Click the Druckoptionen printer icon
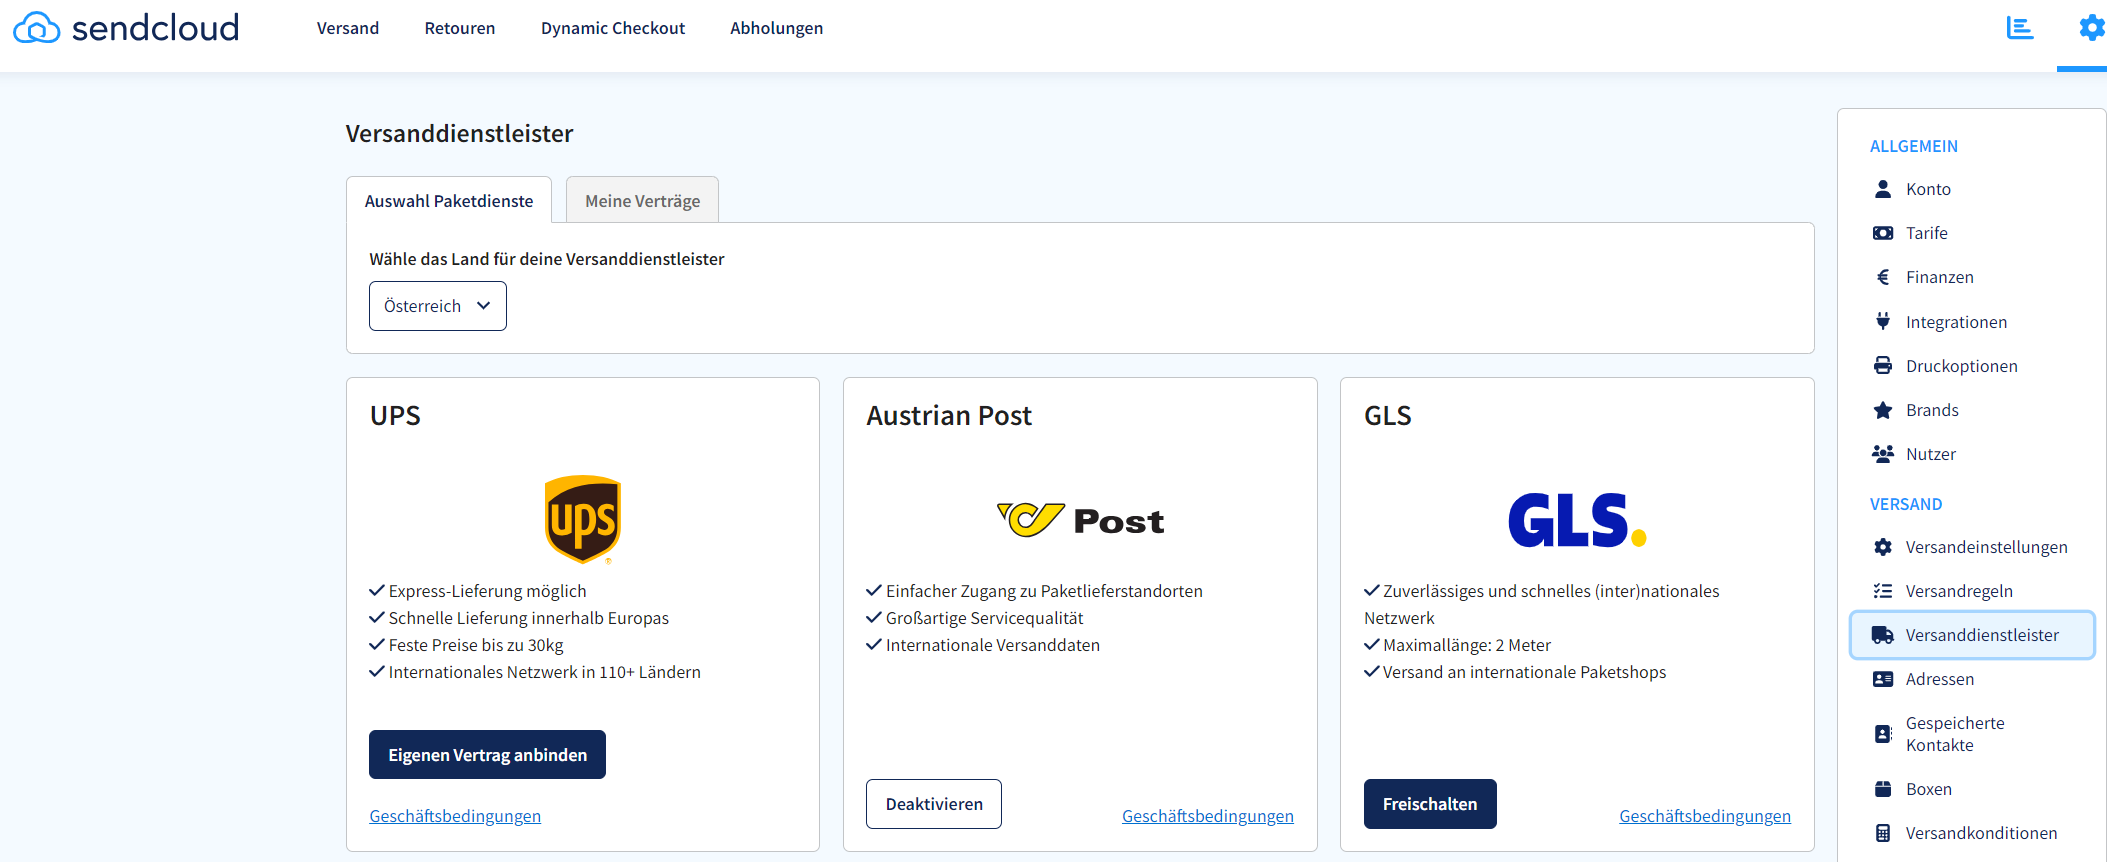Screen dimensions: 2107x862 click(1882, 366)
